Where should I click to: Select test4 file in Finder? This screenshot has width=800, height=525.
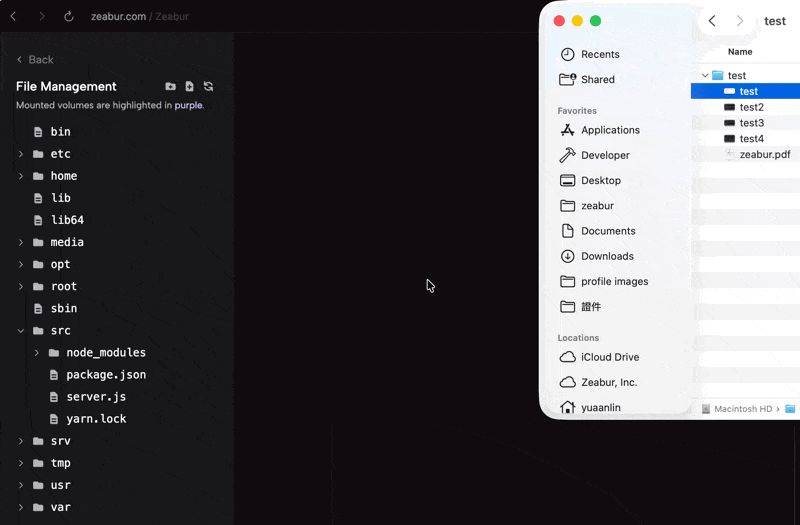pos(745,139)
